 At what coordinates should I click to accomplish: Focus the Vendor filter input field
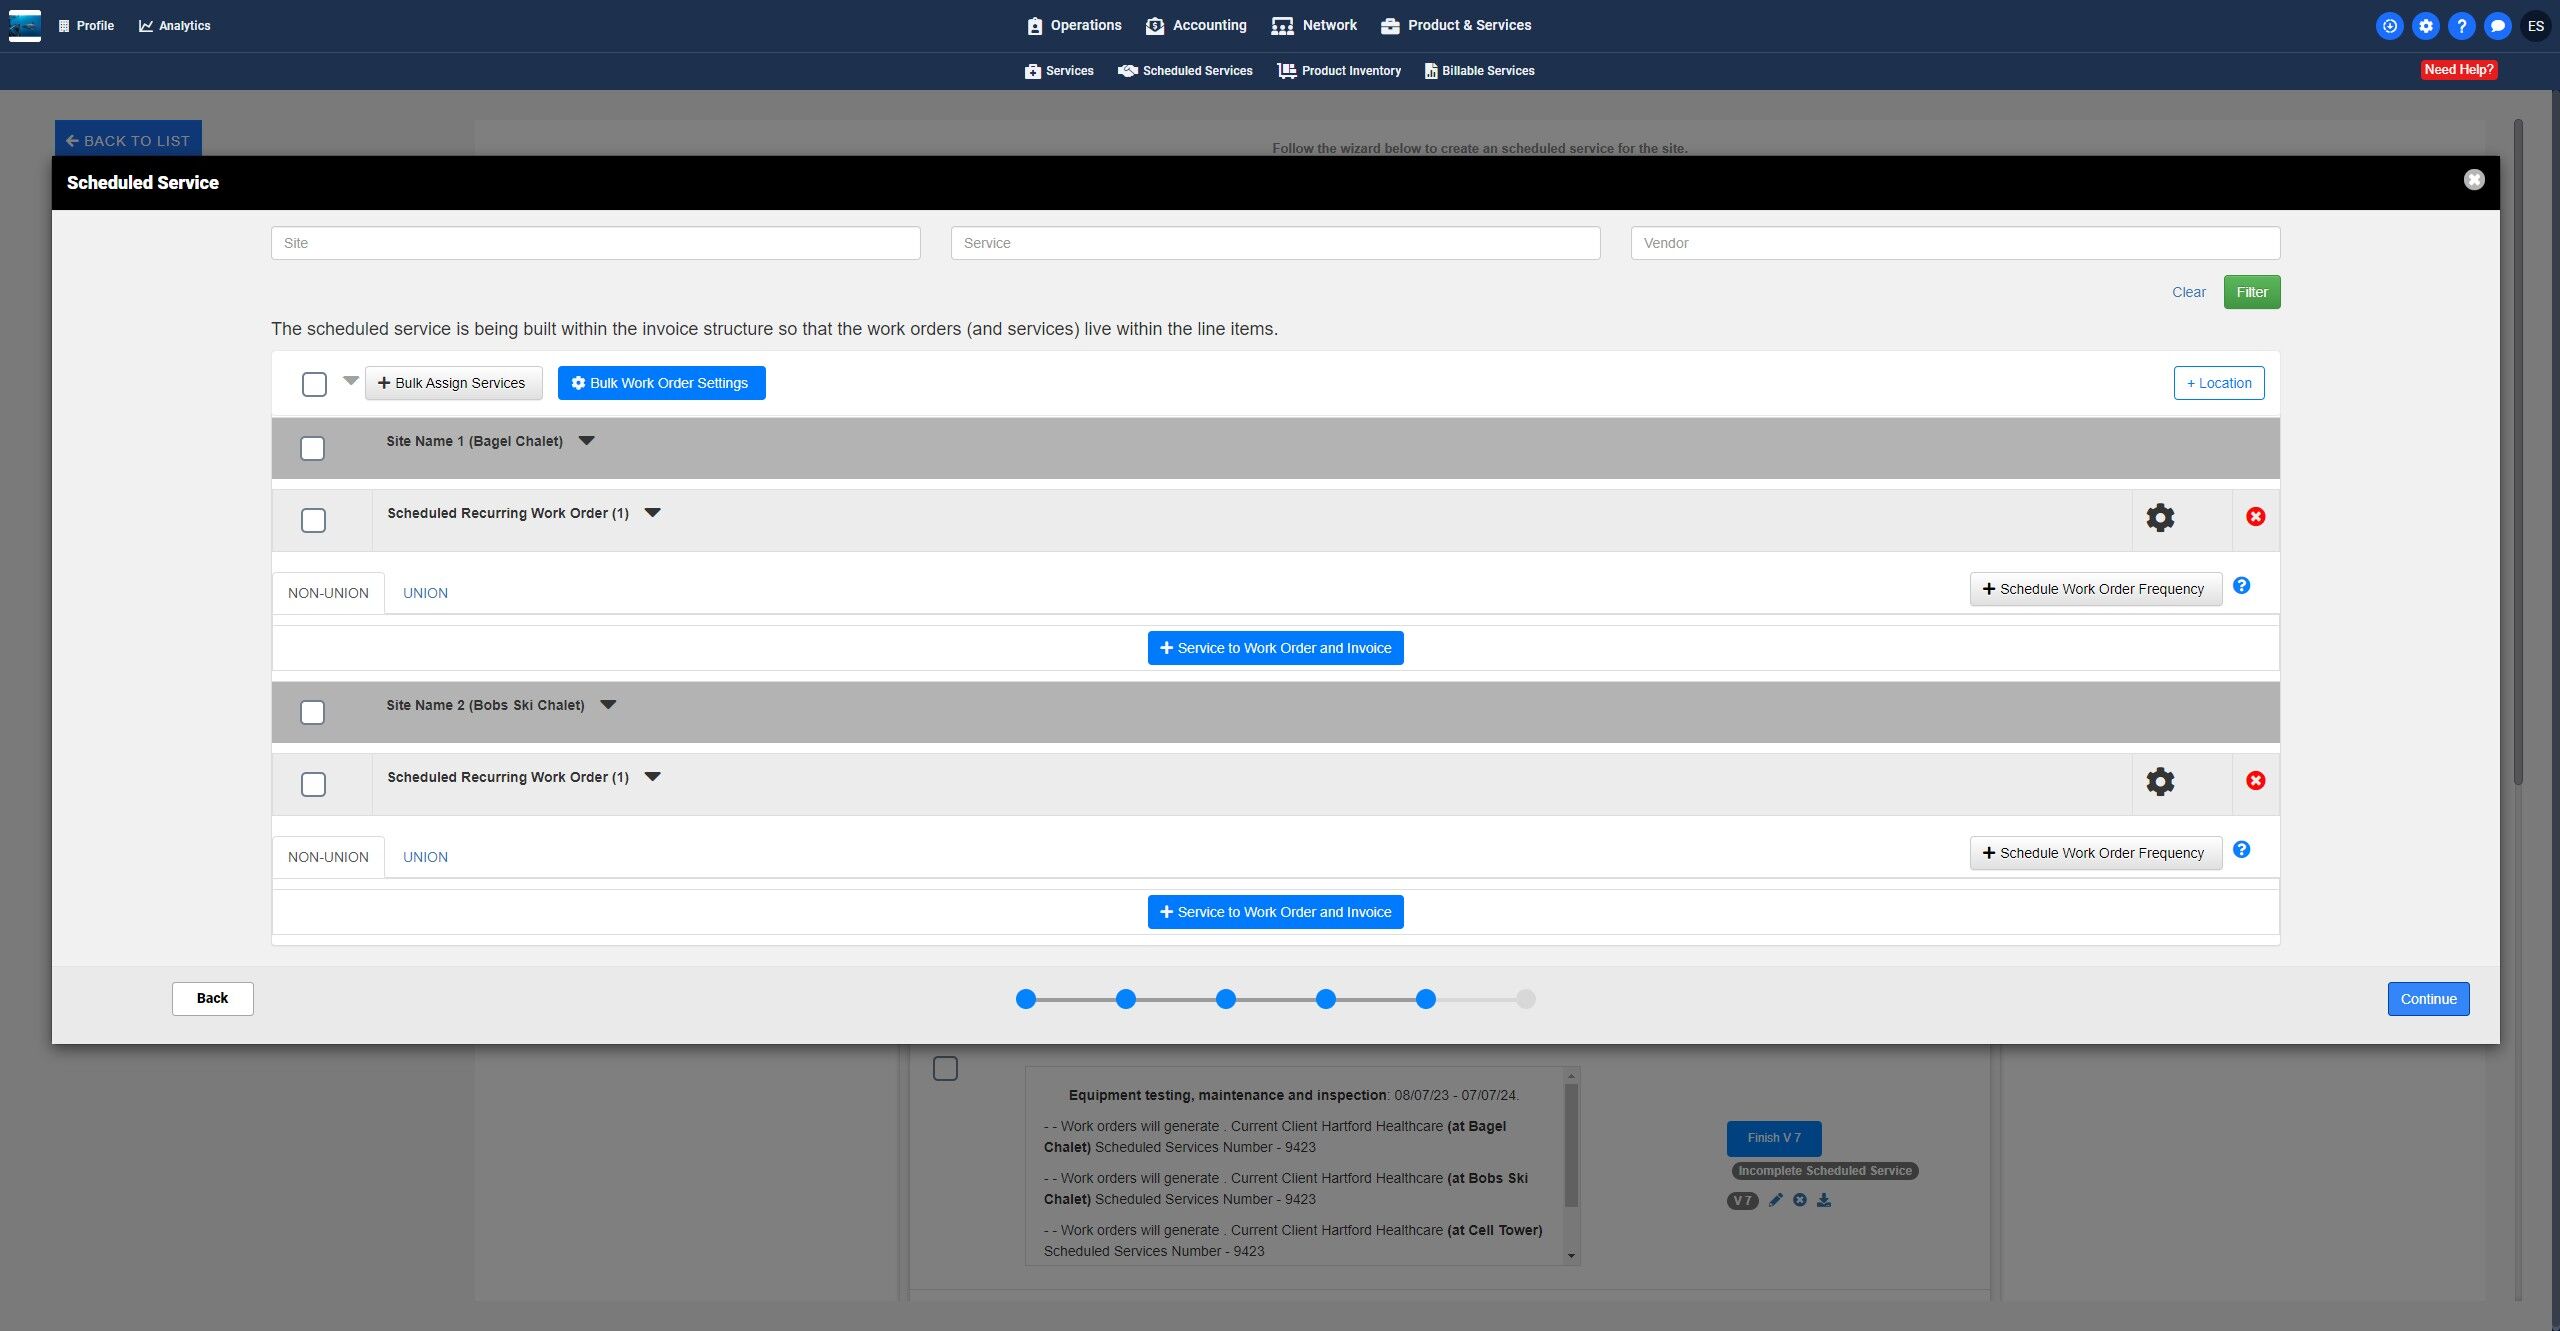click(x=1954, y=243)
